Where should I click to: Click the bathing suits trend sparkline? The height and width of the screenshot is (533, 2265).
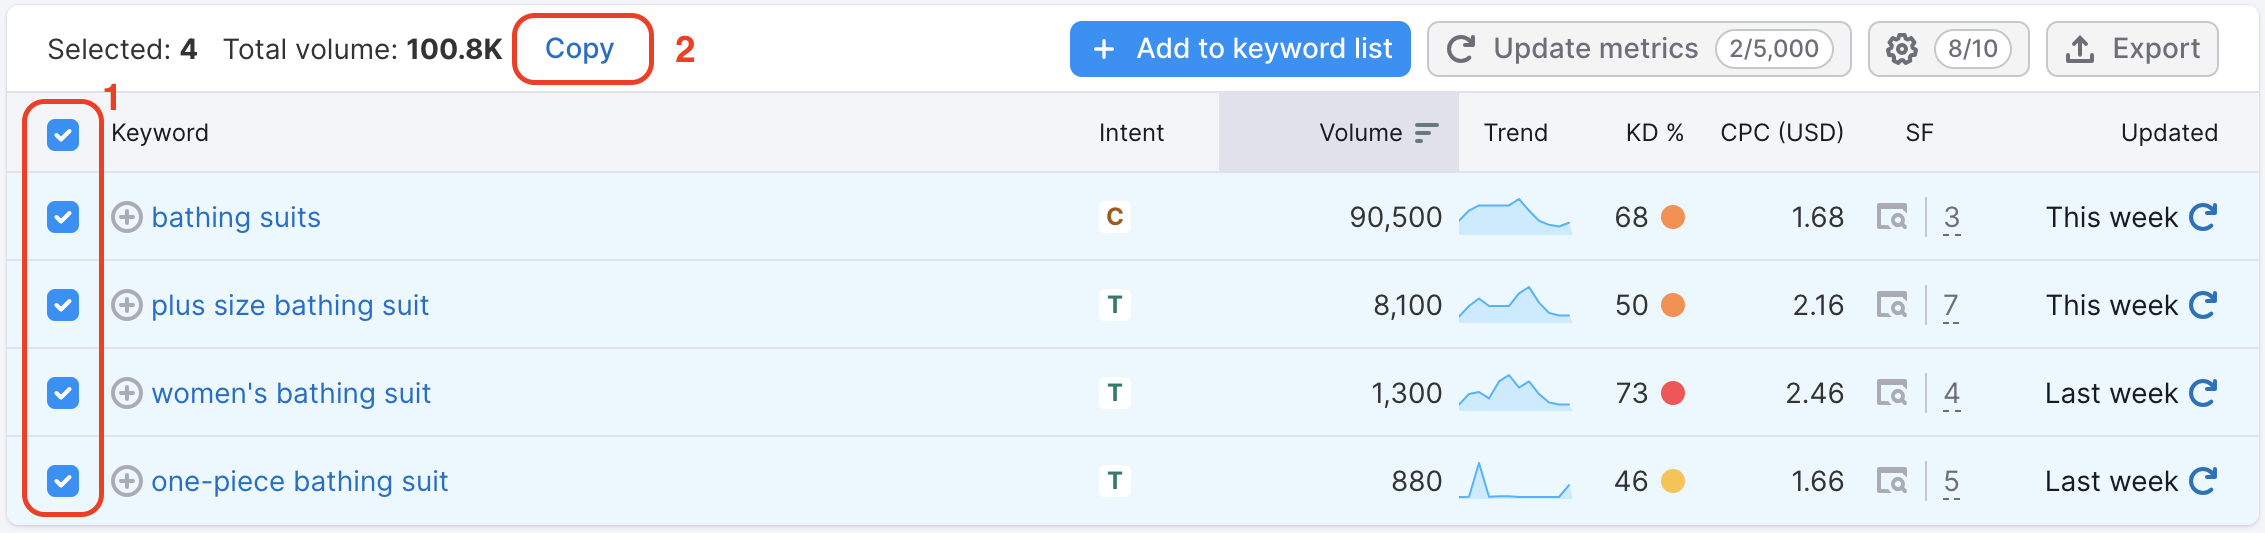[x=1515, y=216]
